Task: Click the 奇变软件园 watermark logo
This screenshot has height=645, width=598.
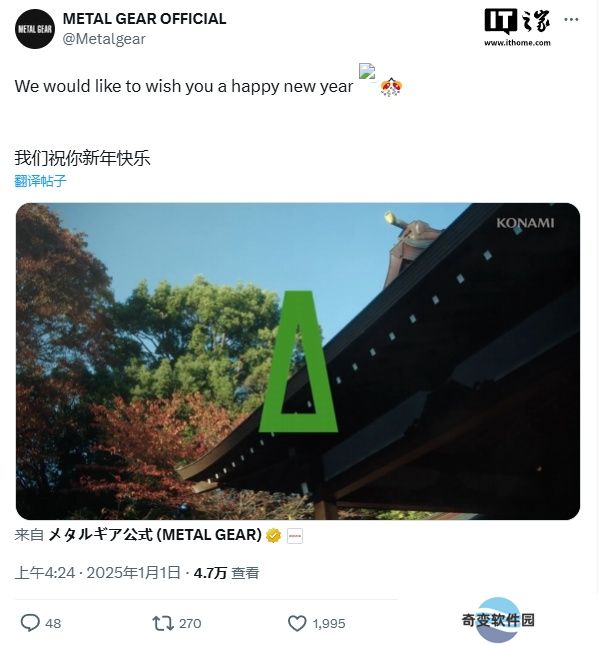Action: point(498,619)
